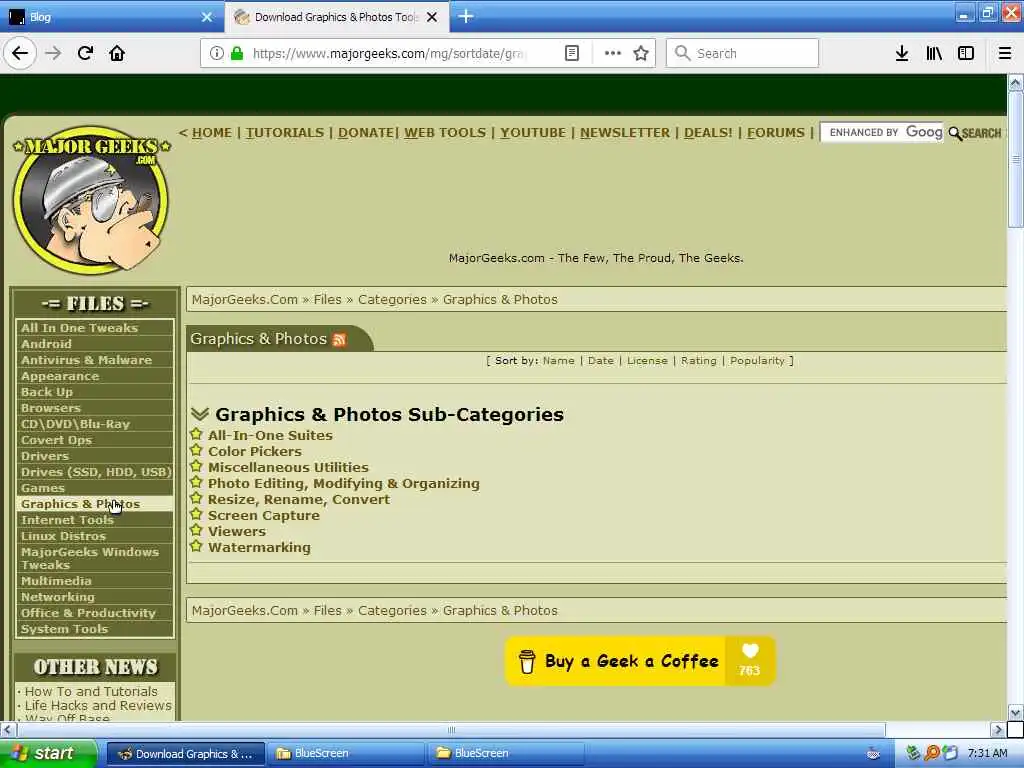The width and height of the screenshot is (1024, 768).
Task: Click the star beside Watermarking
Action: coord(196,546)
